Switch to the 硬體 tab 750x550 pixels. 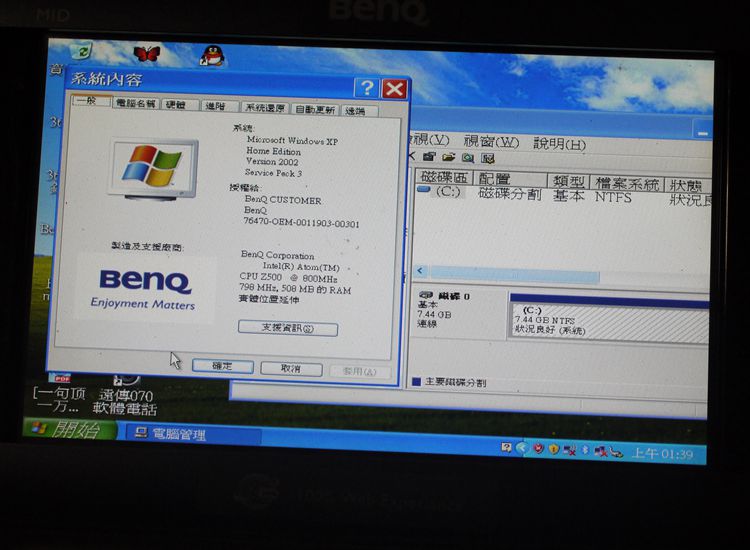pyautogui.click(x=180, y=105)
